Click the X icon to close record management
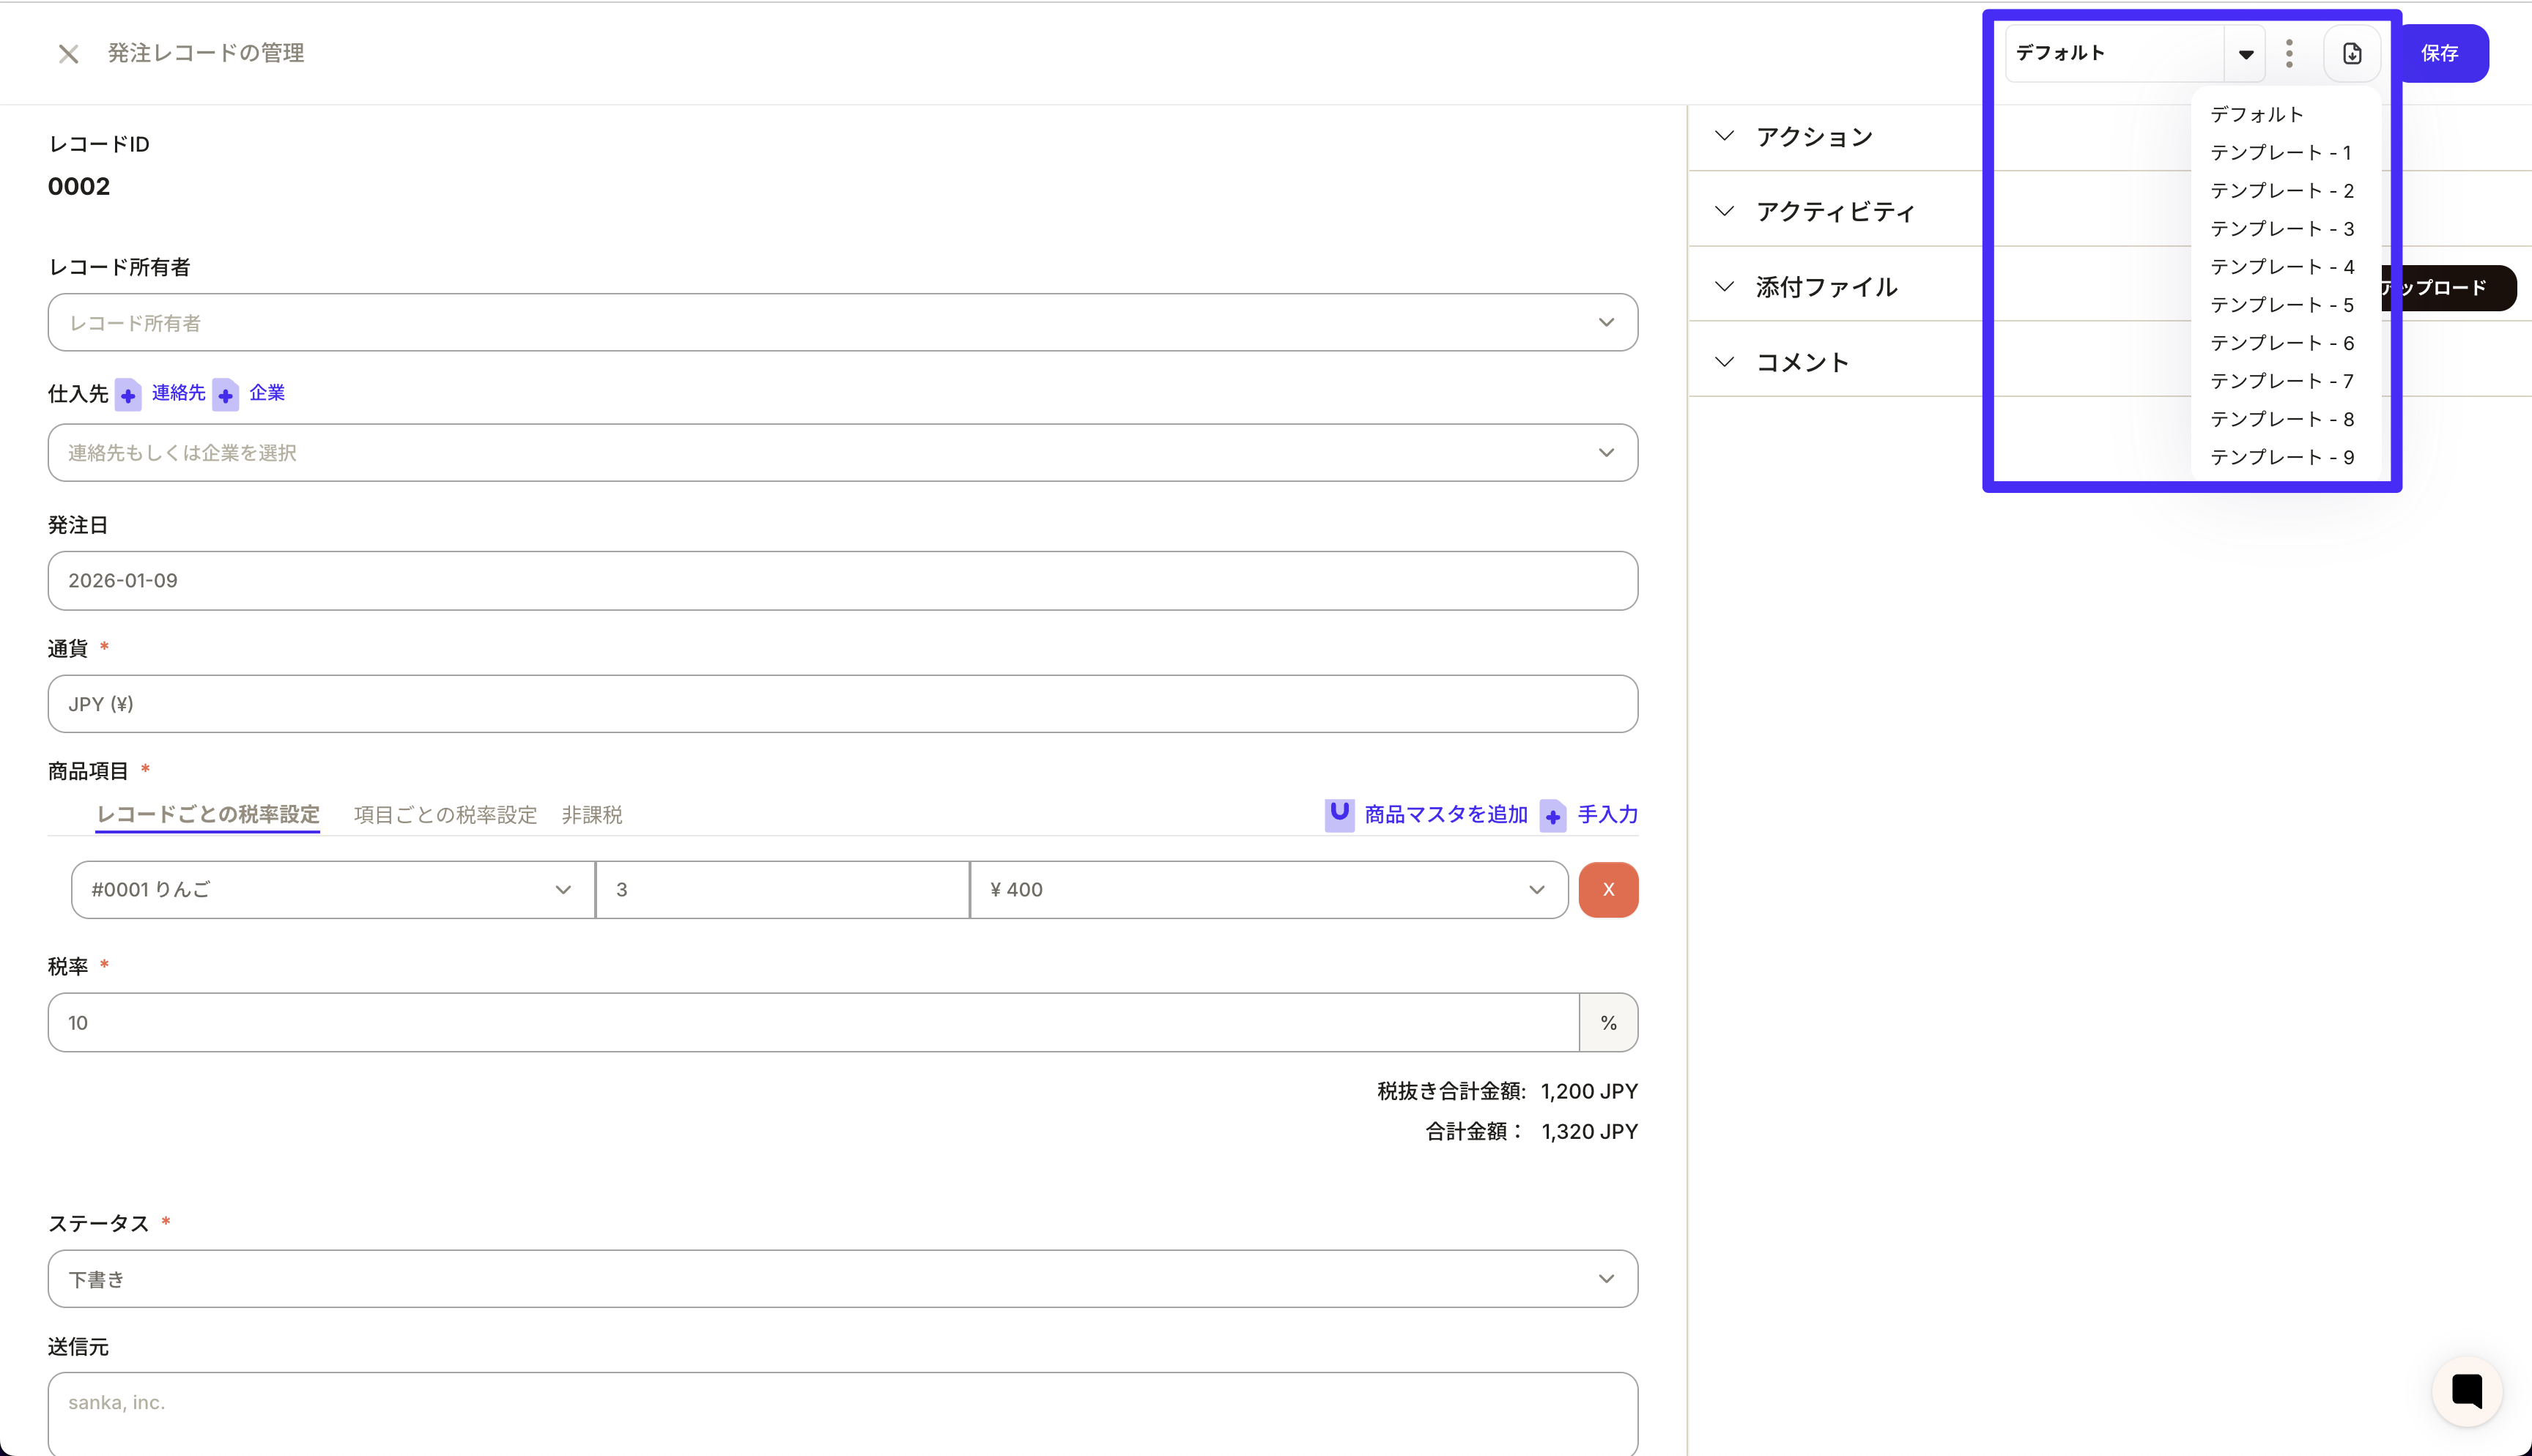Viewport: 2532px width, 1456px height. pyautogui.click(x=68, y=54)
